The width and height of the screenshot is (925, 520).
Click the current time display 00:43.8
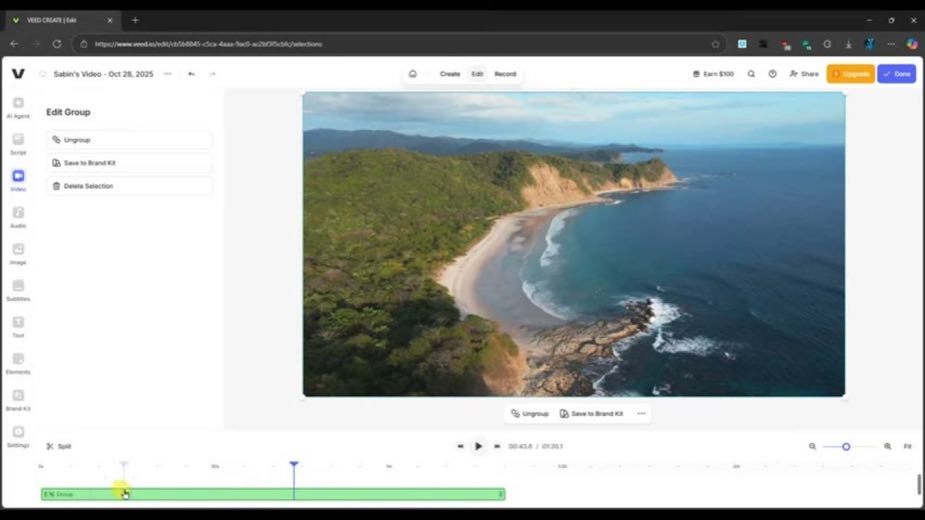coord(520,446)
